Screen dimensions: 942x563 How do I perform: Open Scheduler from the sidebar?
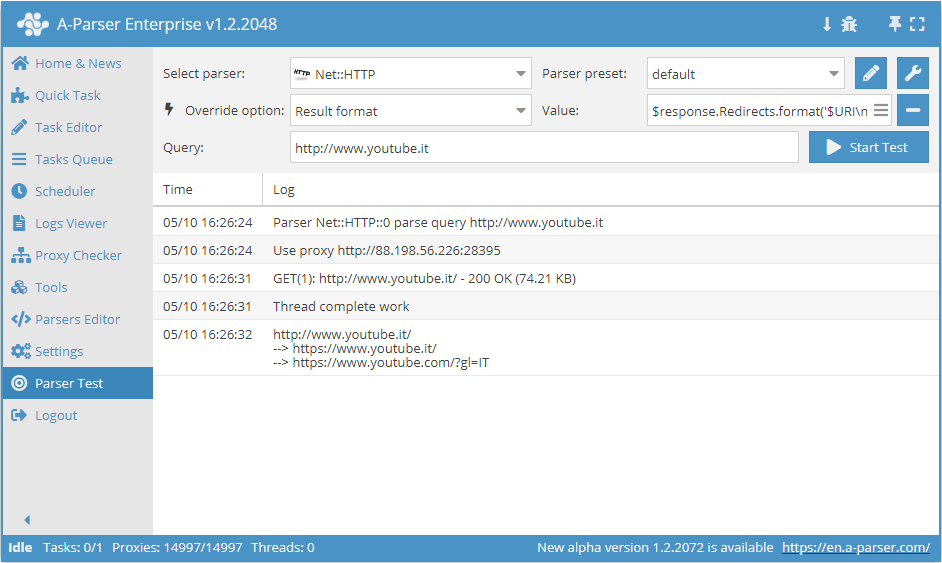click(x=65, y=192)
